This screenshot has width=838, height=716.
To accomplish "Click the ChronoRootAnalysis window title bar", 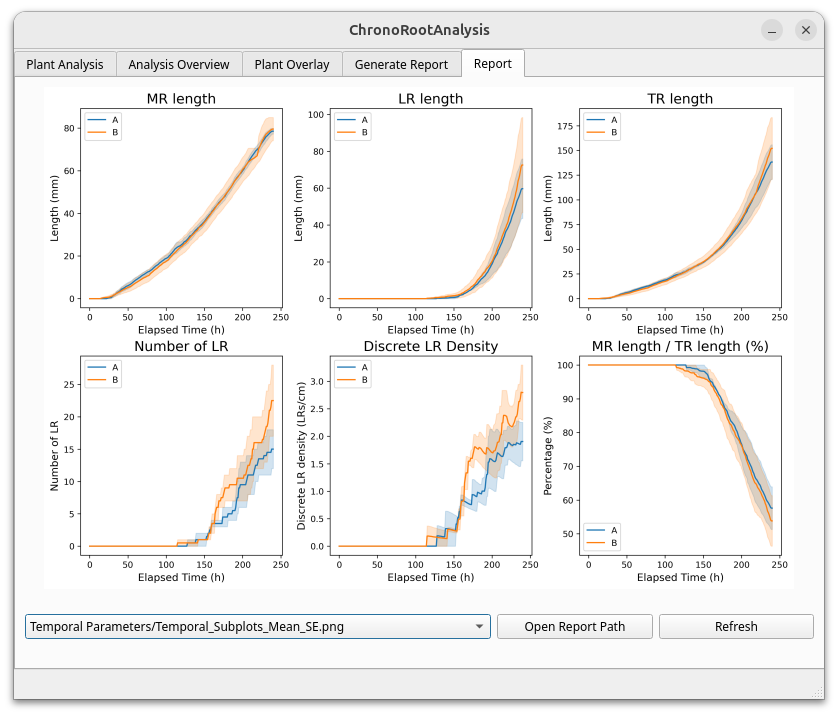I will click(x=419, y=30).
